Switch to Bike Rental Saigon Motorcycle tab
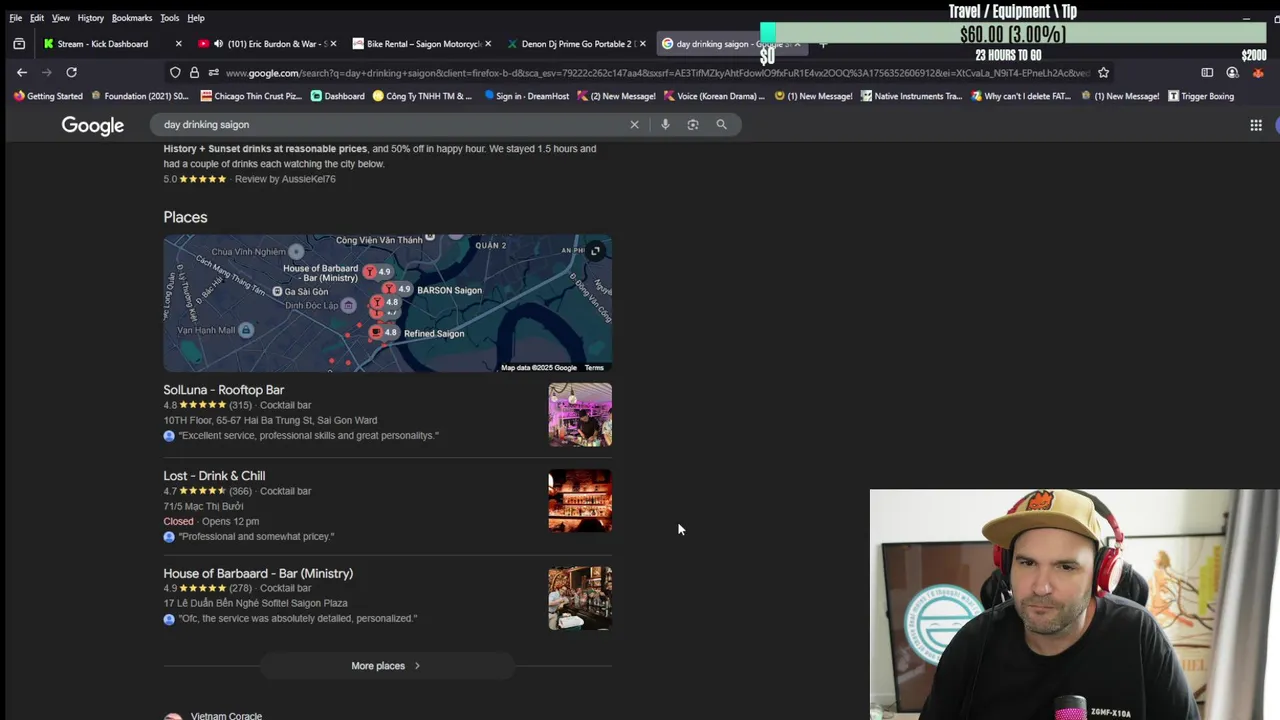This screenshot has width=1280, height=720. (424, 44)
